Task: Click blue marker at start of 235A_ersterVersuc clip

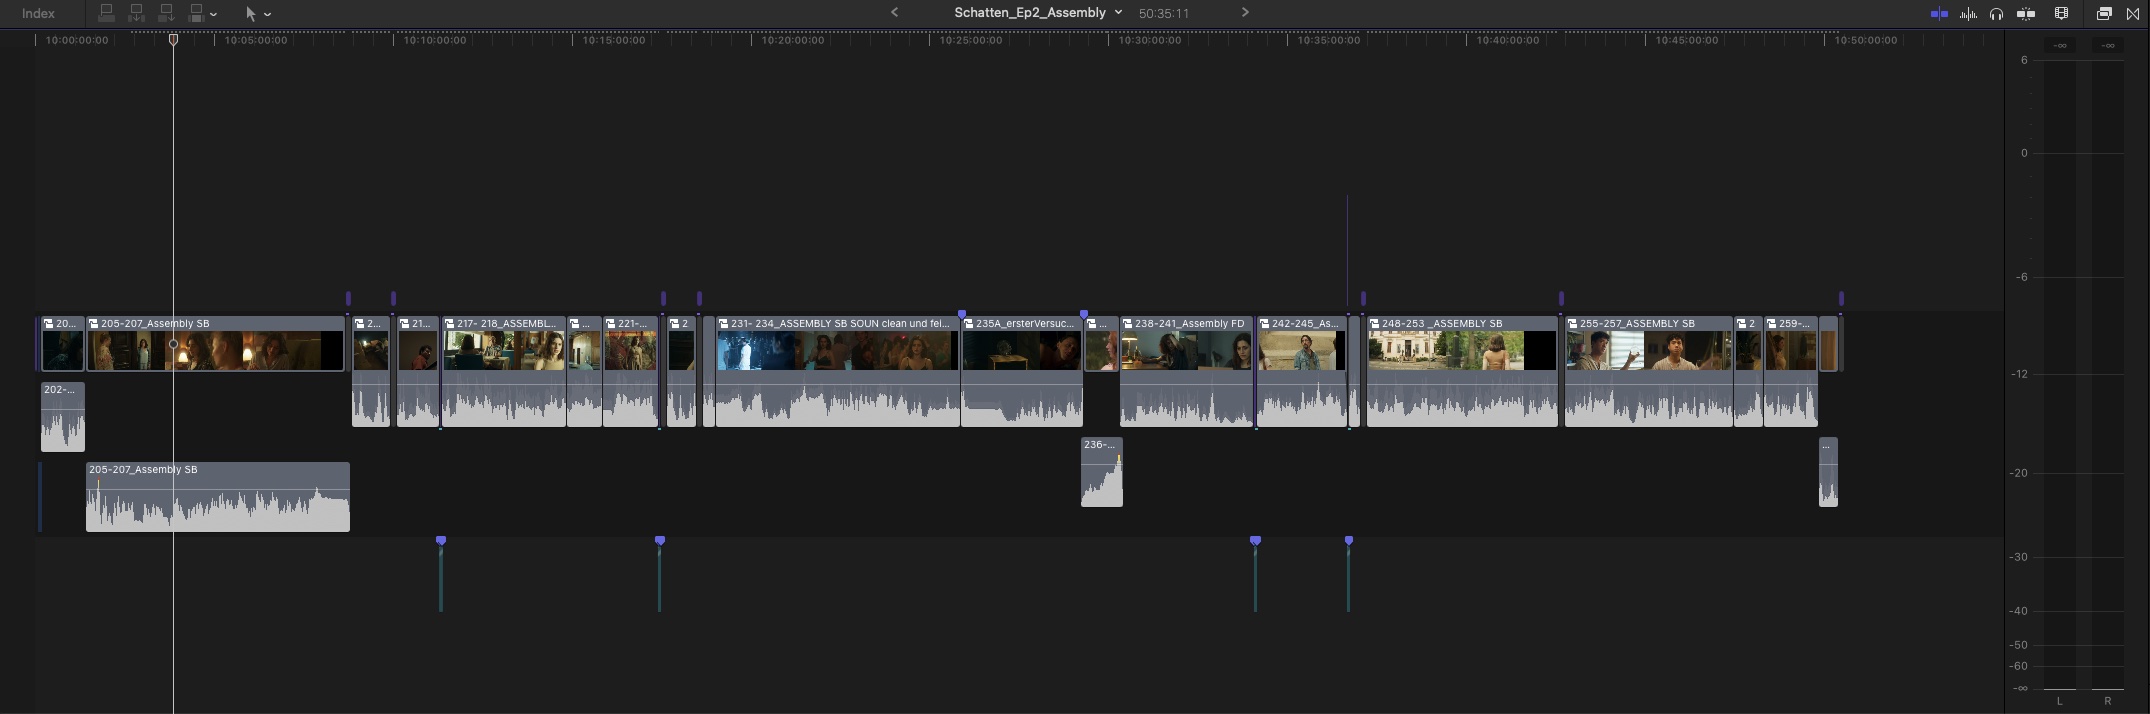Action: (x=962, y=314)
